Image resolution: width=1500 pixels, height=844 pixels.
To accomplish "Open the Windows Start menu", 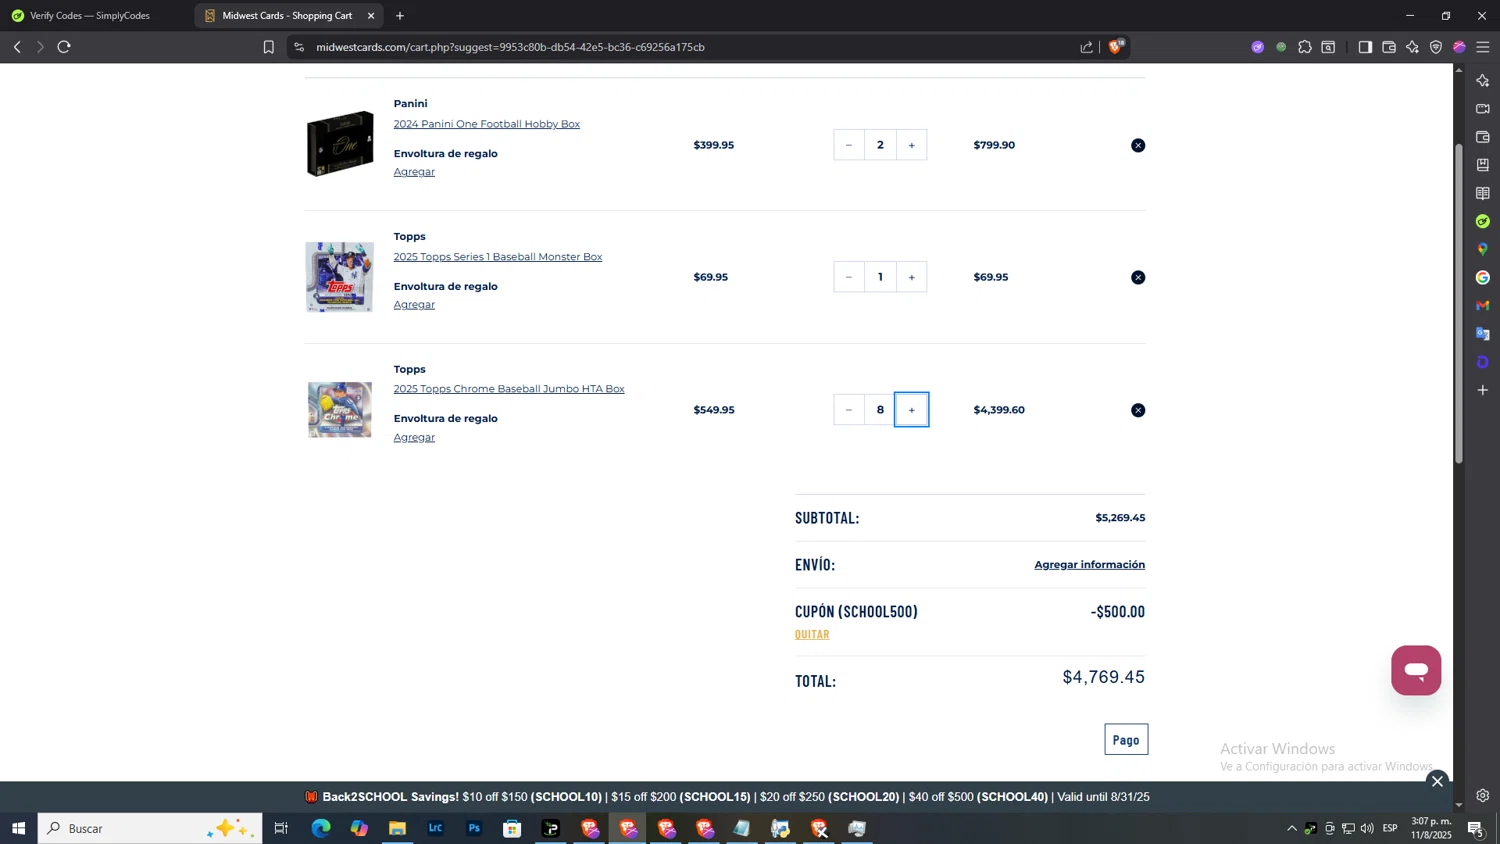I will (18, 828).
